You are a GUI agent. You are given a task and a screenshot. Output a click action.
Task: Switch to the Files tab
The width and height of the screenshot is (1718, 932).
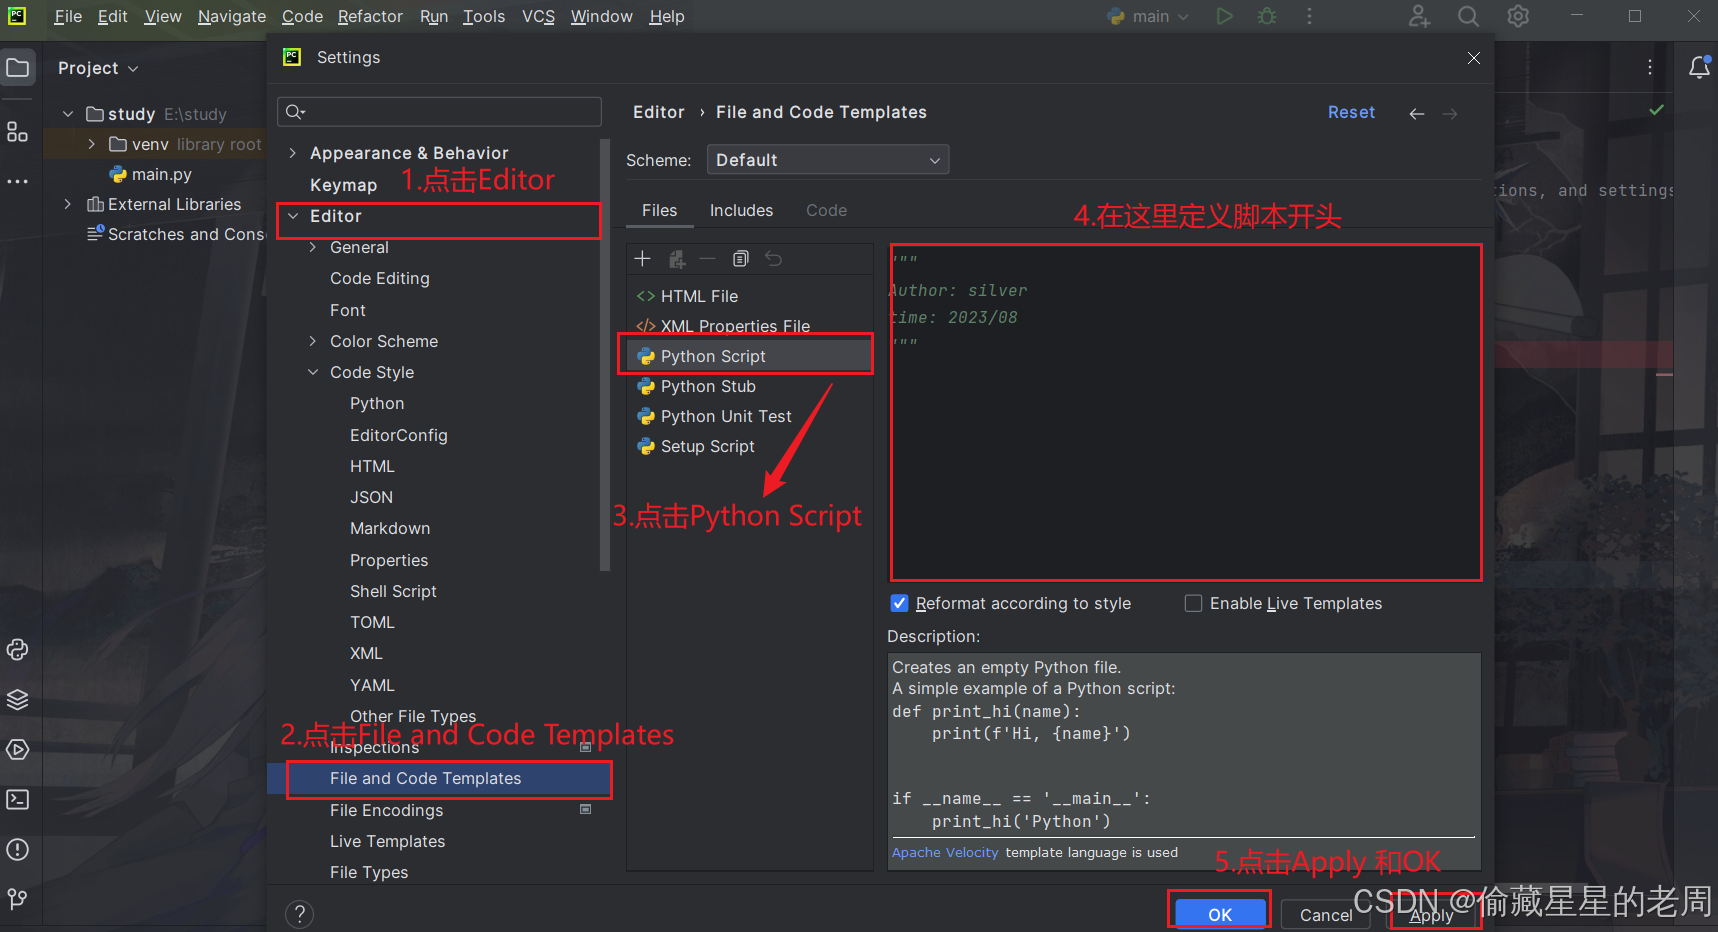click(659, 210)
